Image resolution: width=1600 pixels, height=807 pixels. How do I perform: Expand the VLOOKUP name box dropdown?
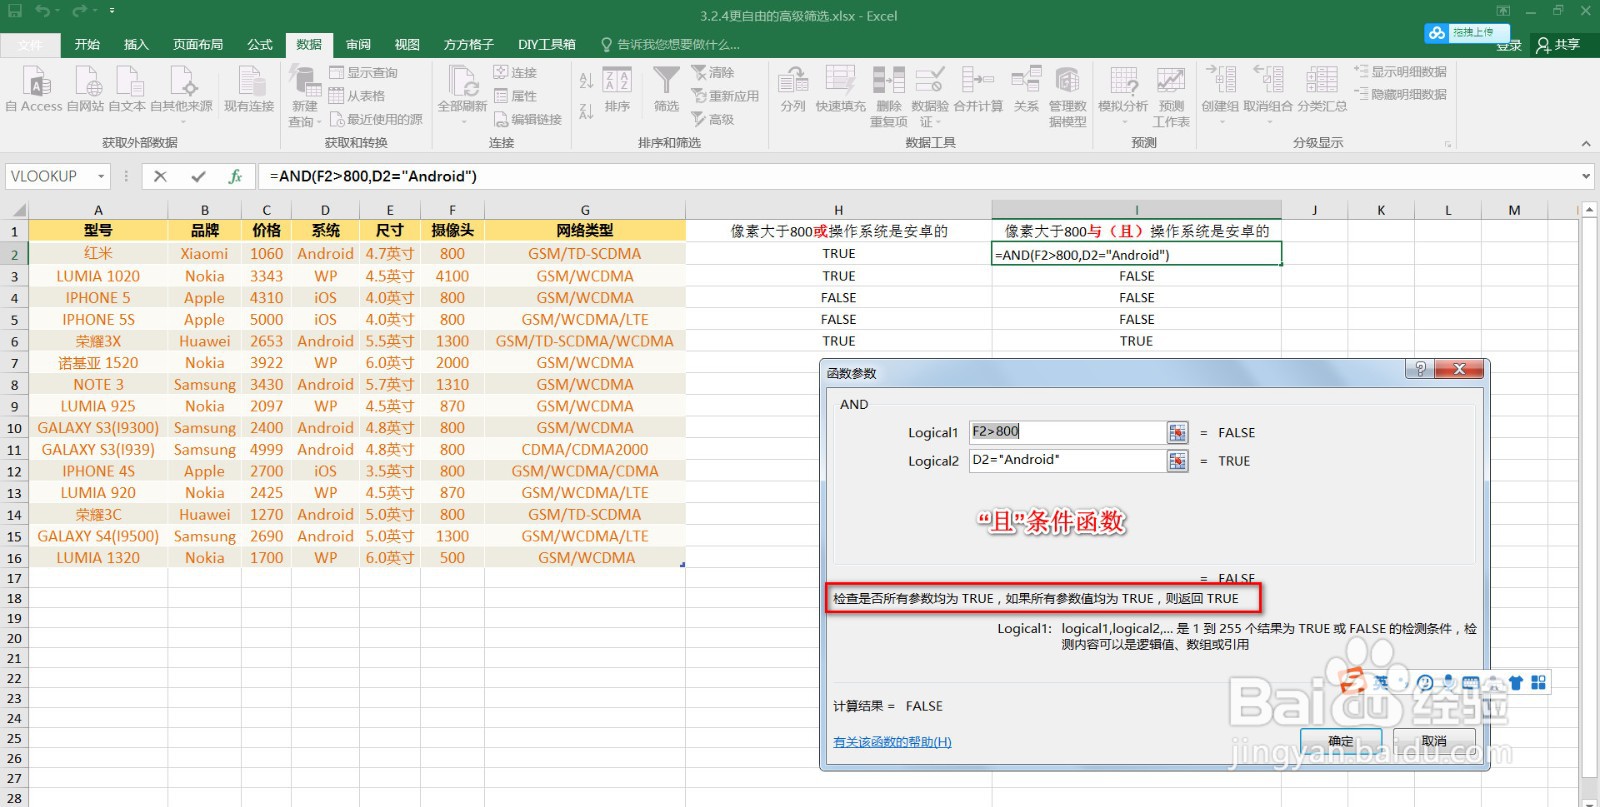click(101, 176)
